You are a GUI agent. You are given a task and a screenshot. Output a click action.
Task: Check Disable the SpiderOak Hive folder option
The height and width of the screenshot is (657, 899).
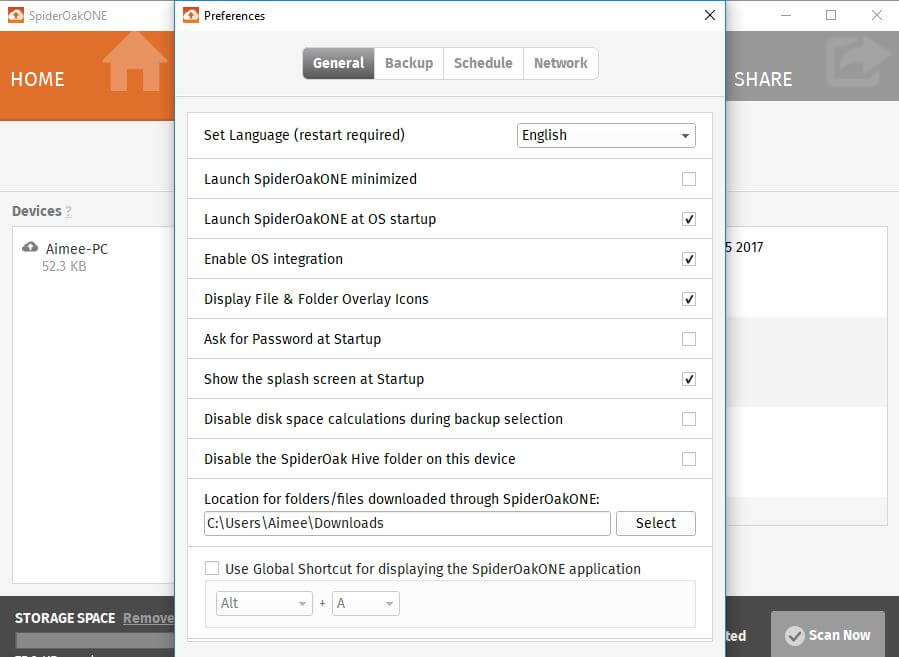coord(689,459)
